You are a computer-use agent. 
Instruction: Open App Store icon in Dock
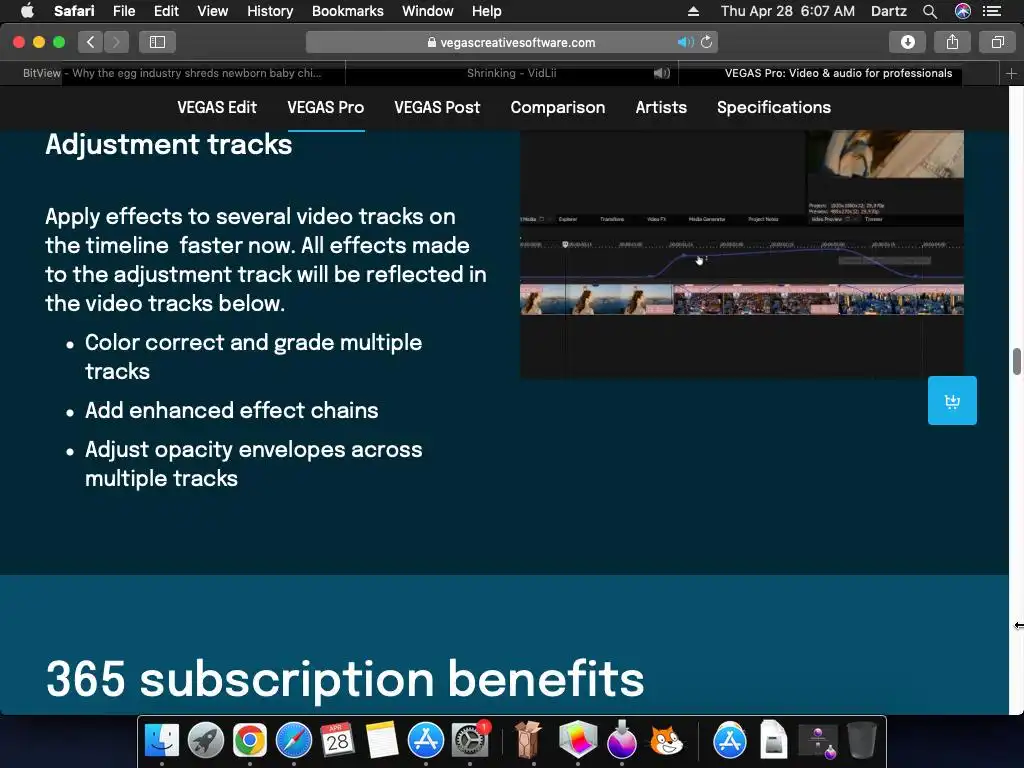(426, 741)
